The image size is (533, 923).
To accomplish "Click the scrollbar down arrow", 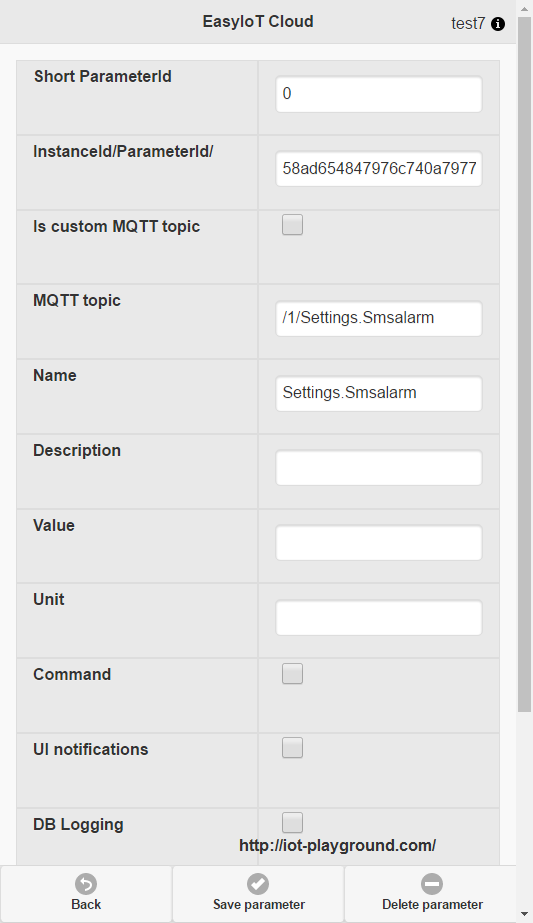I will 525,915.
